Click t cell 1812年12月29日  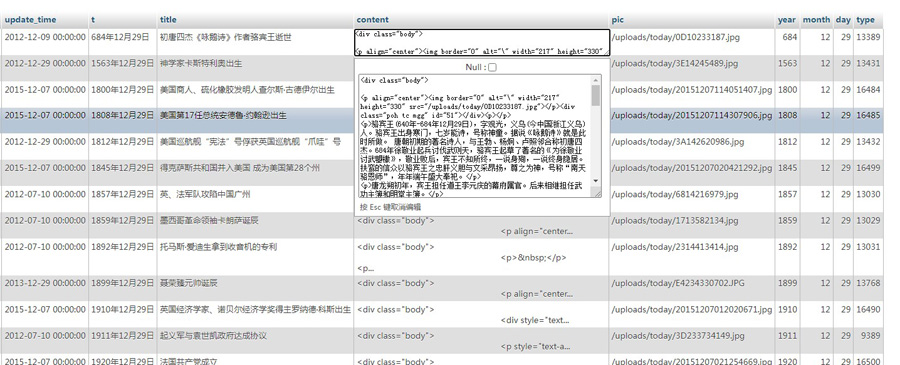(122, 142)
